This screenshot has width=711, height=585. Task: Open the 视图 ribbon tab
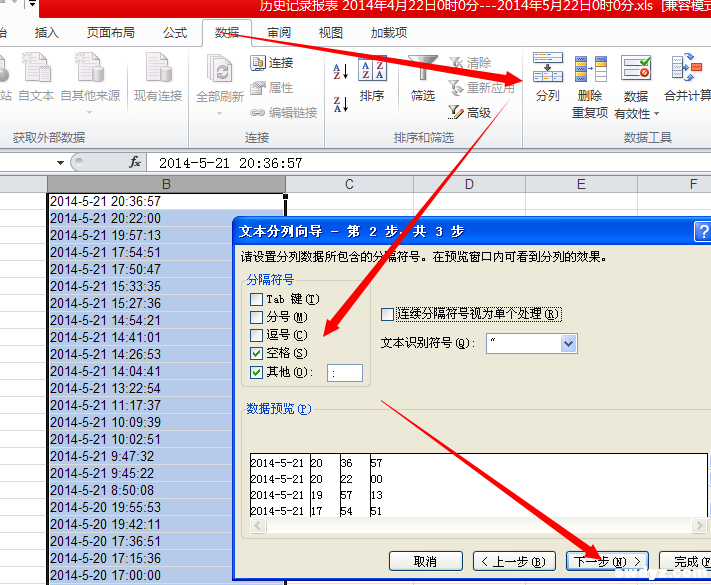[x=331, y=33]
